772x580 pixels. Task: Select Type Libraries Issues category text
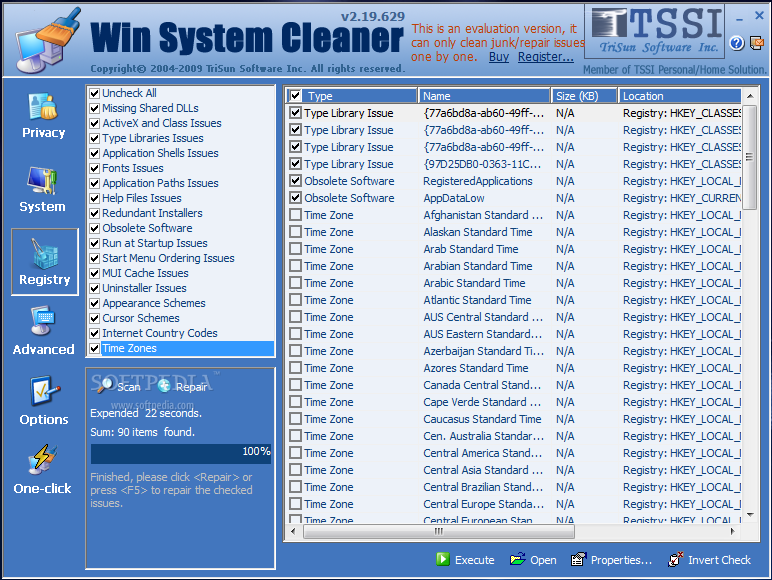[x=153, y=138]
